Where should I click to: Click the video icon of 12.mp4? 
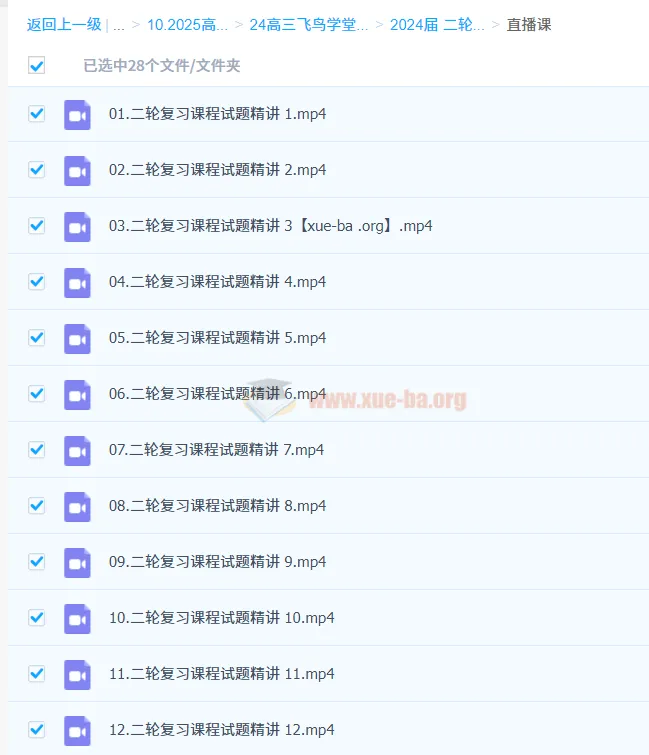pyautogui.click(x=77, y=730)
